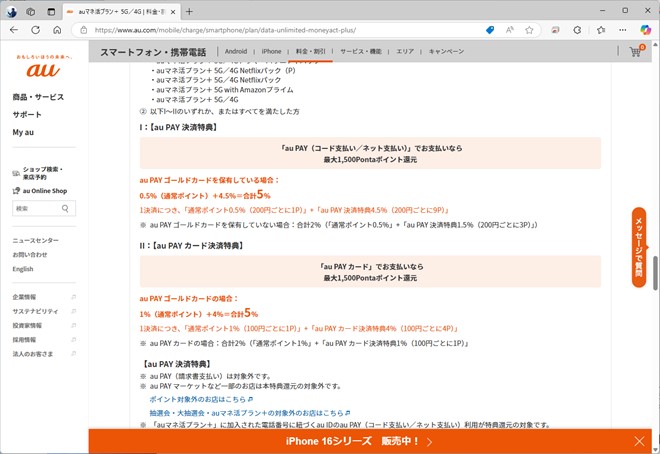Open the shopping cart icon
Image resolution: width=660 pixels, height=454 pixels.
636,51
